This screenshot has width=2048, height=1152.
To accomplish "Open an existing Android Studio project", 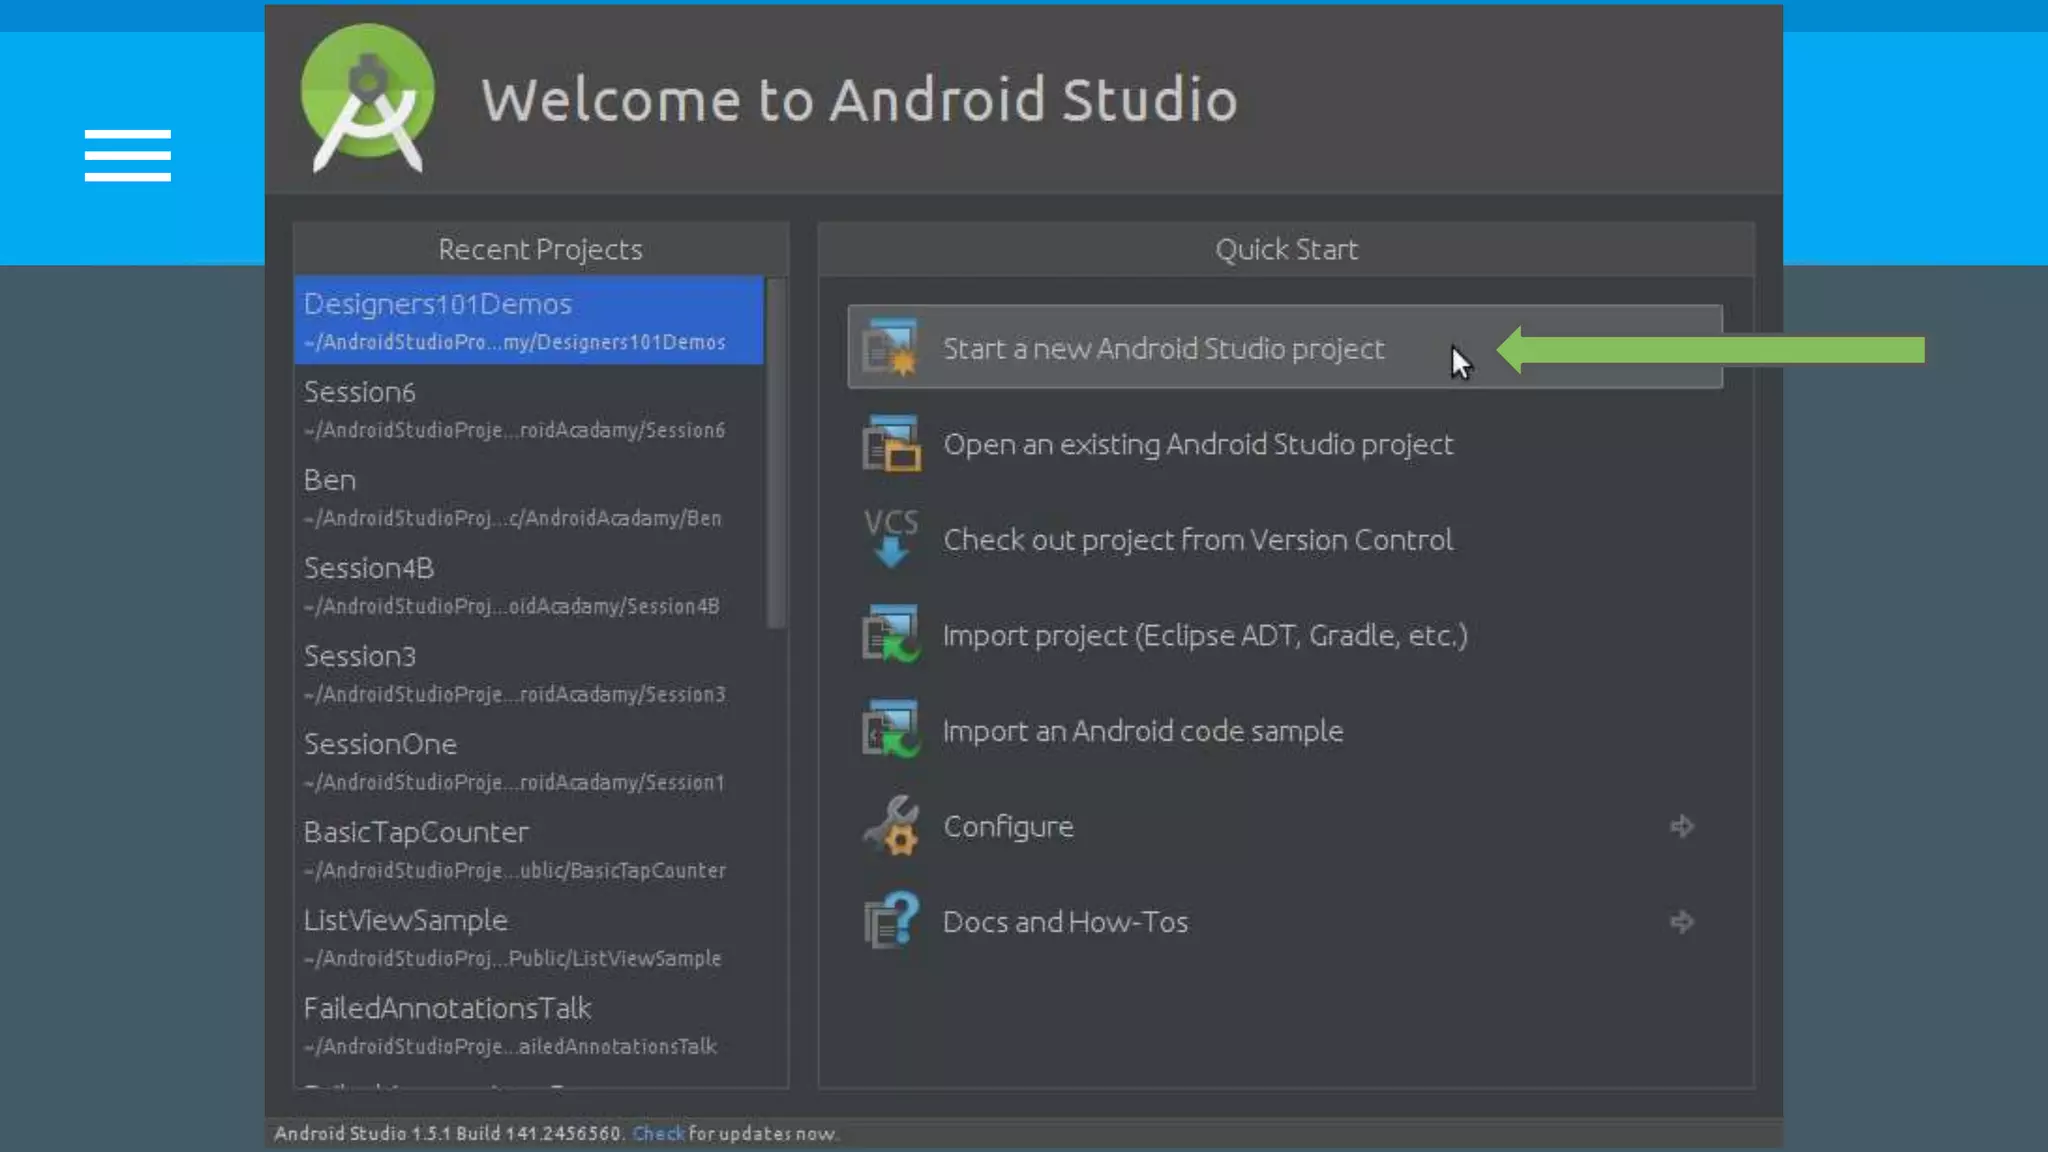I will (1285, 443).
